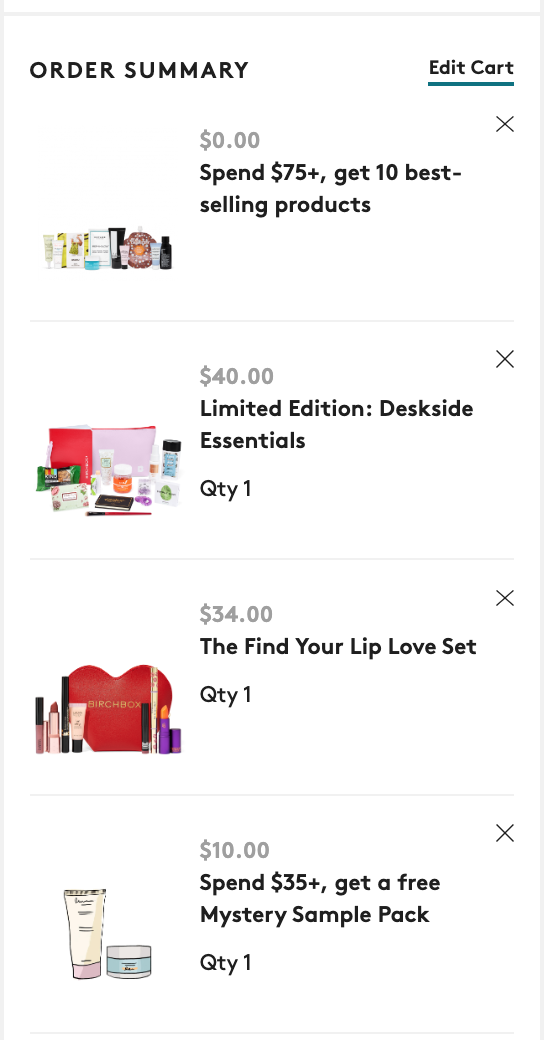Remove Limited Edition: Deskside Essentials from cart
The image size is (552, 1040).
point(505,359)
